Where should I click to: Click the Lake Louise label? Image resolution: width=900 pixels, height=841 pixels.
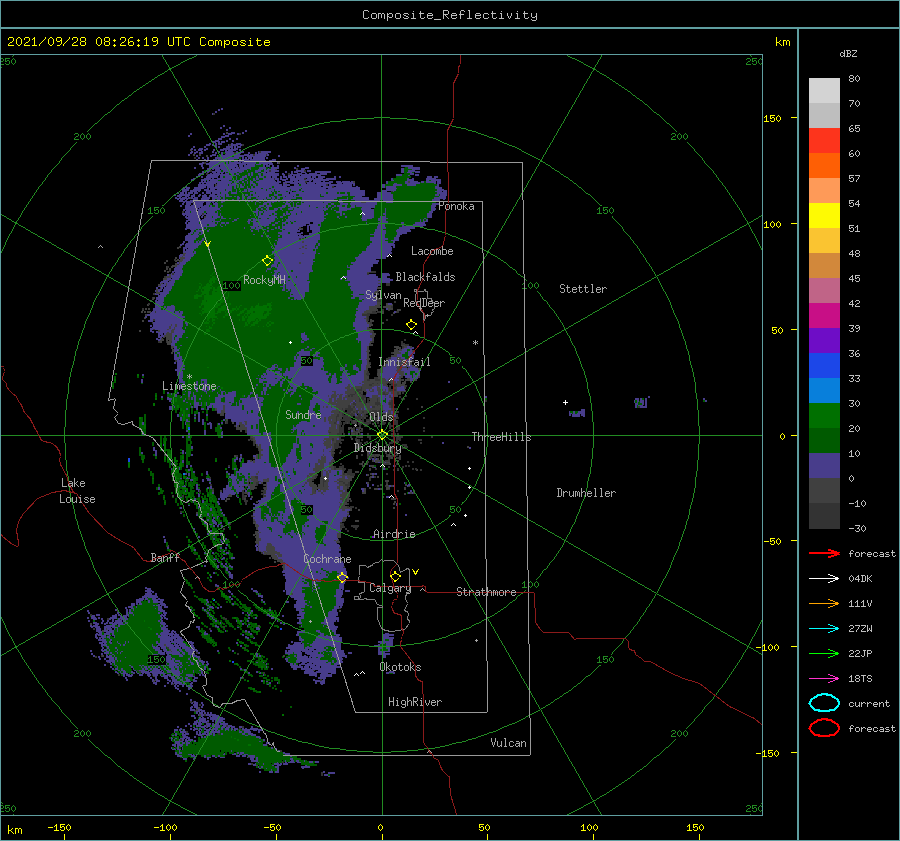(x=77, y=491)
